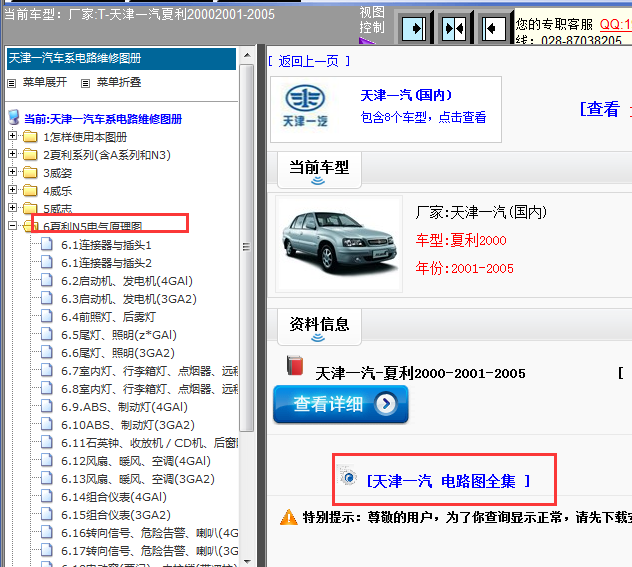Screen dimensions: 632x567
Task: Click the view control center-split icon
Action: tap(454, 29)
